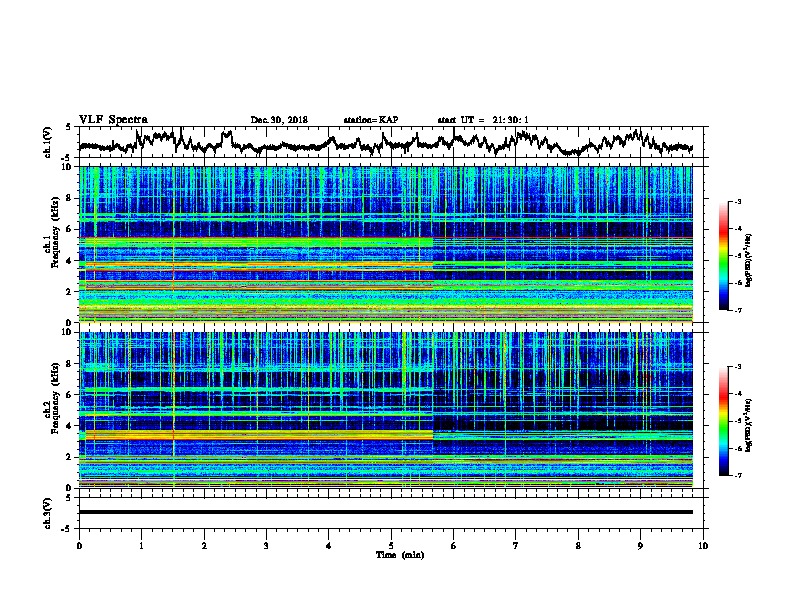Click the ch.2 frequency axis "4" tick label
Screen dimensions: 792x612
[x=70, y=426]
